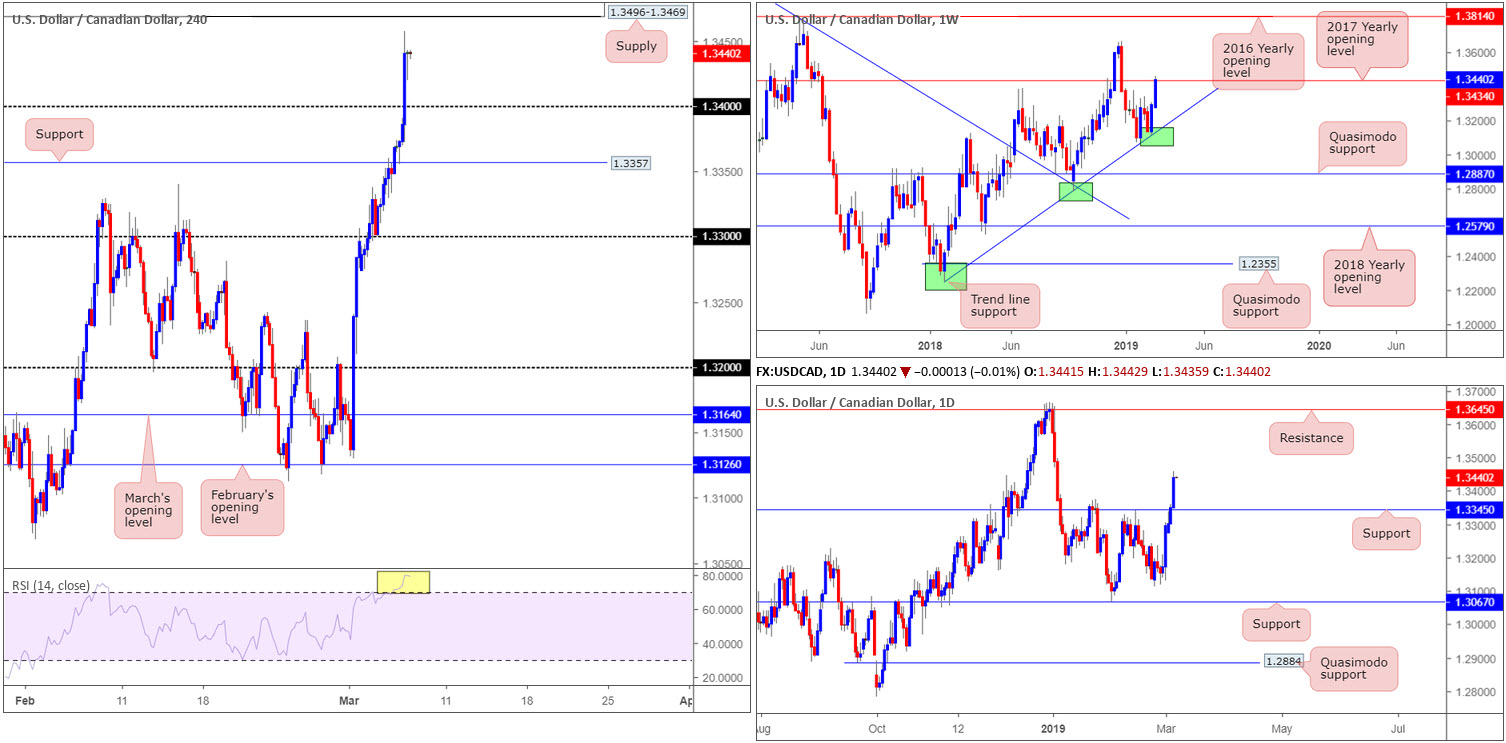Click the Supply callout on the 240 chart
The width and height of the screenshot is (1506, 743).
pyautogui.click(x=637, y=46)
